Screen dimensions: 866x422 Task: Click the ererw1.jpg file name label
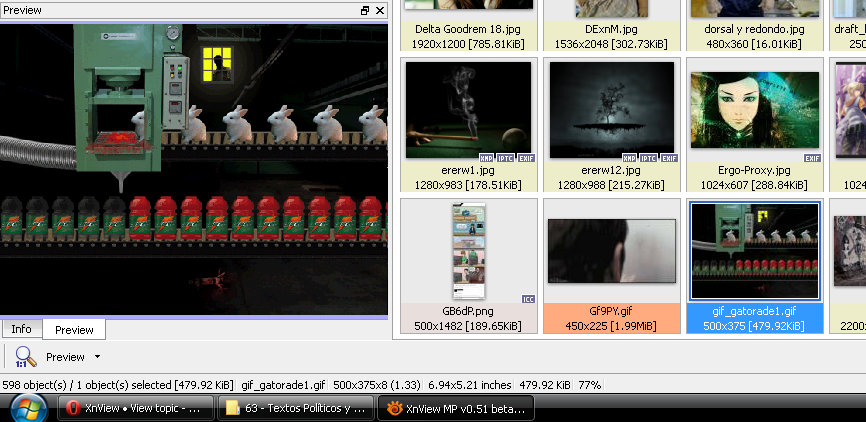pyautogui.click(x=468, y=170)
